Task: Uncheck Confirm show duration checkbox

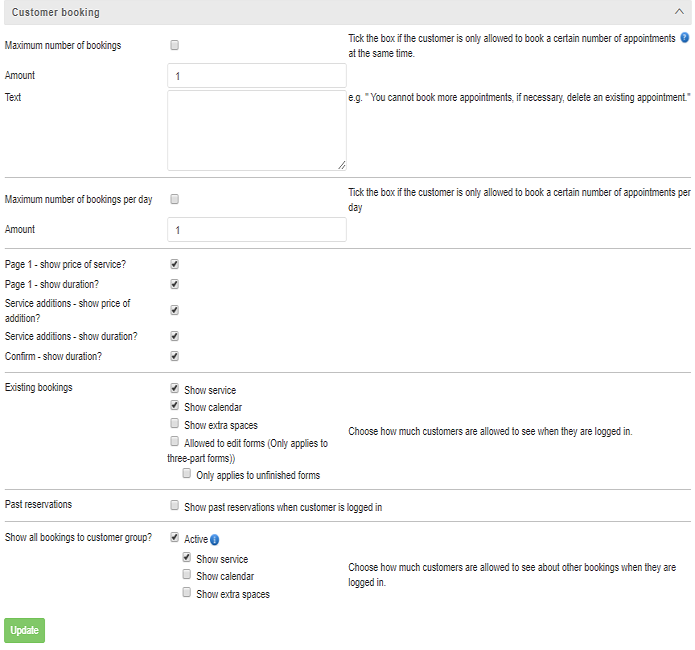Action: click(x=175, y=356)
